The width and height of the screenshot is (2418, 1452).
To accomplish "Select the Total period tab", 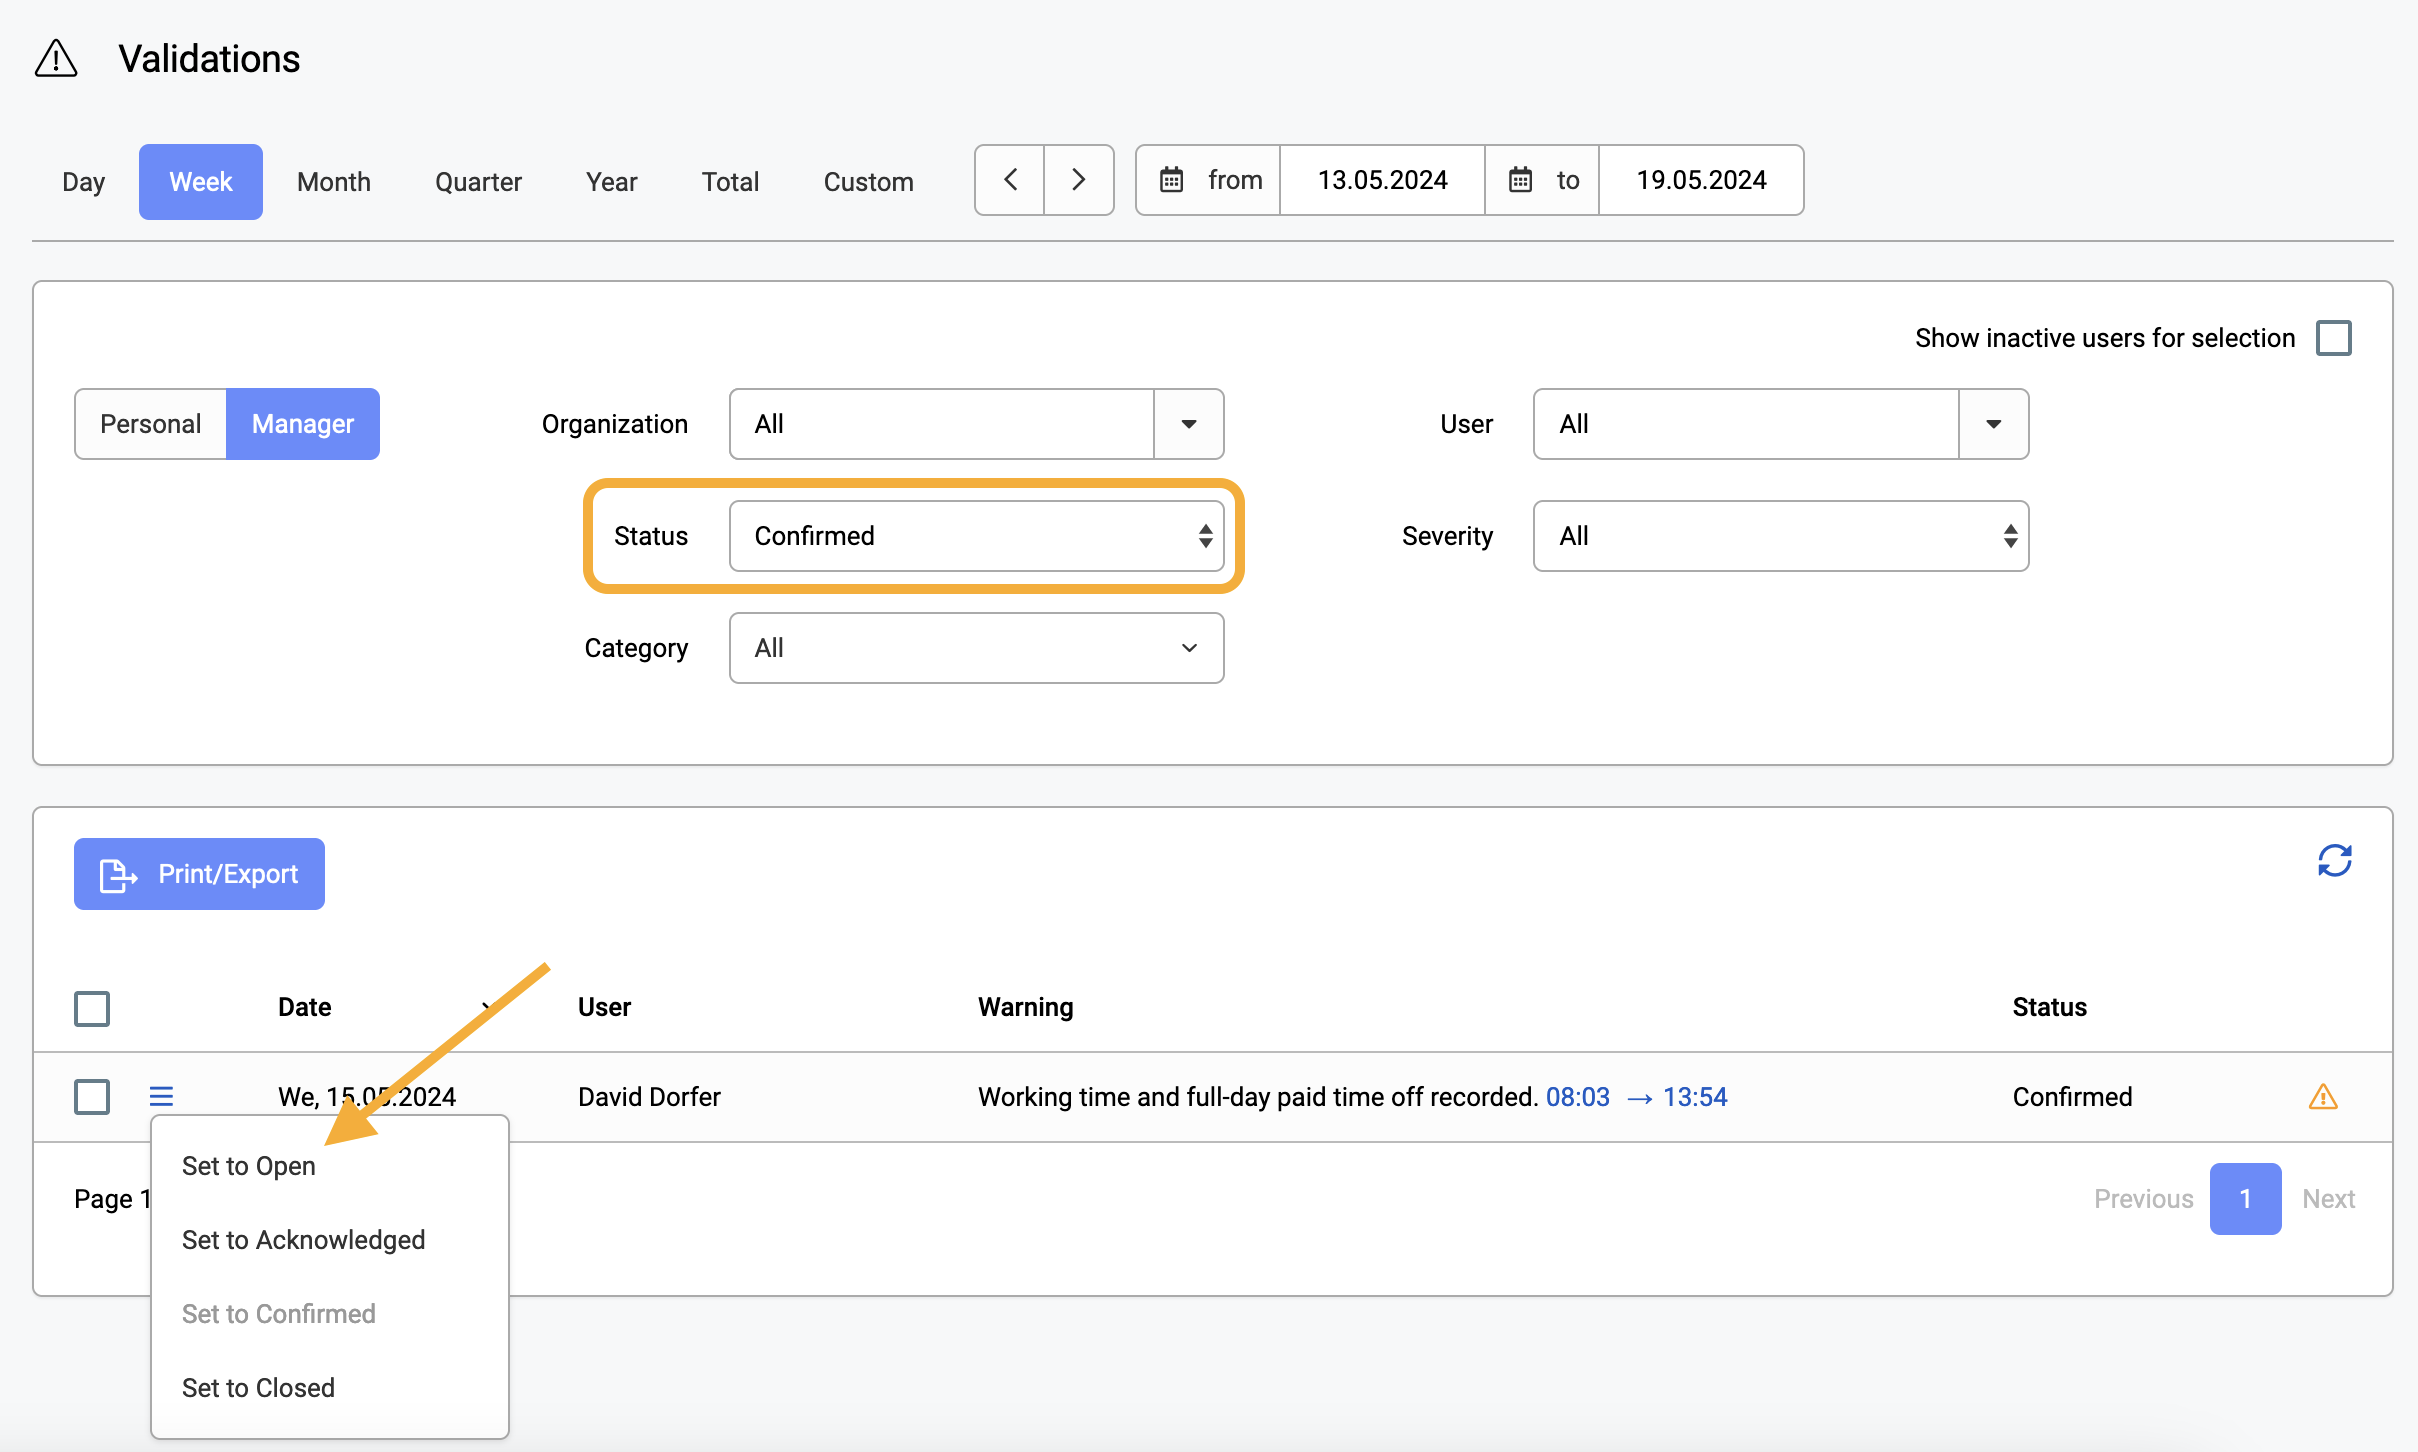I will [x=730, y=182].
